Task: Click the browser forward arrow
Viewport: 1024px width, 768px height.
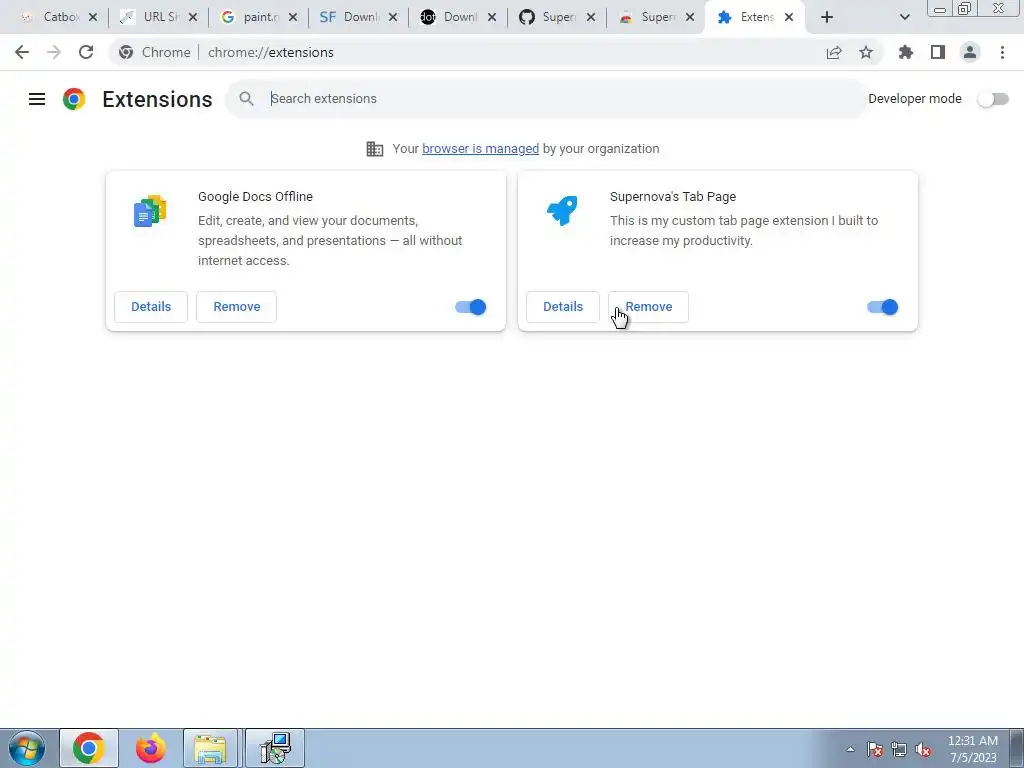Action: (x=54, y=52)
